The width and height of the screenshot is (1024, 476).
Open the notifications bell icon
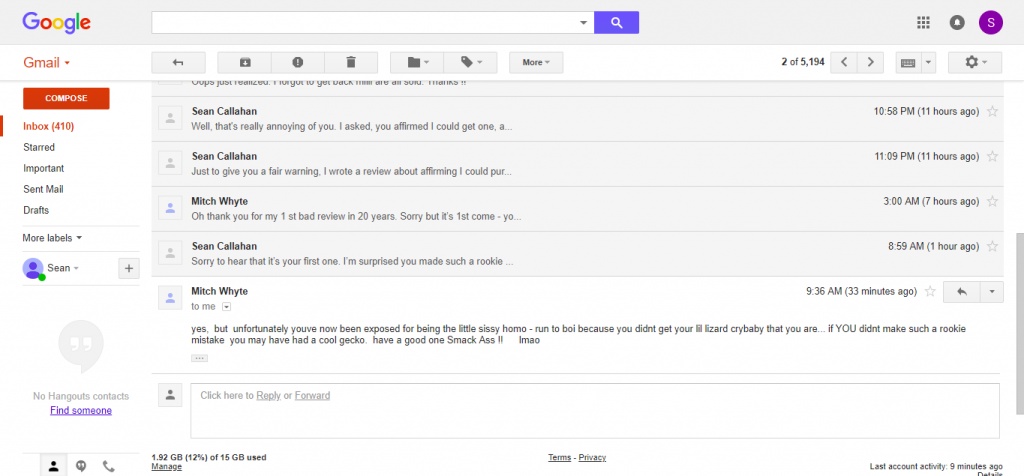pos(957,23)
